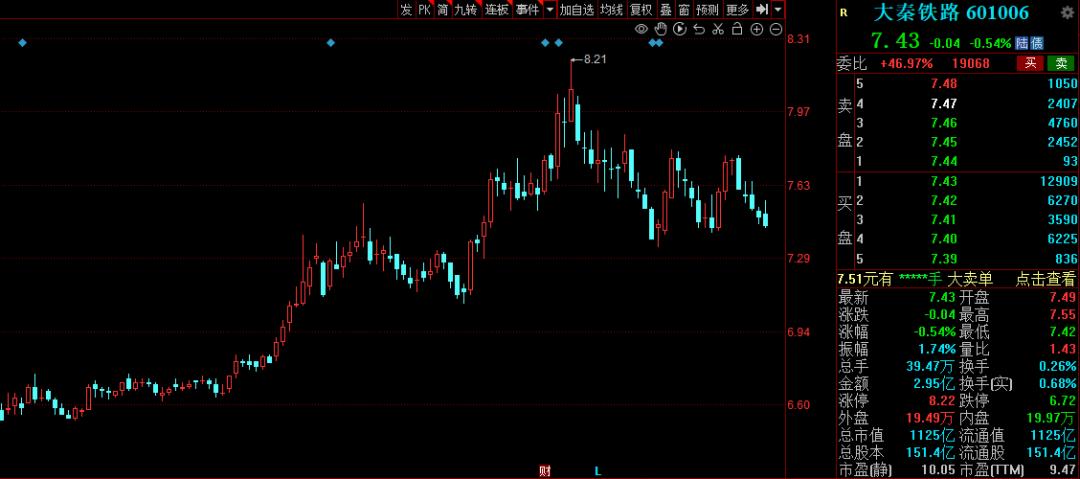Click the first blue diamond event marker
The image size is (1080, 479).
[x=22, y=43]
